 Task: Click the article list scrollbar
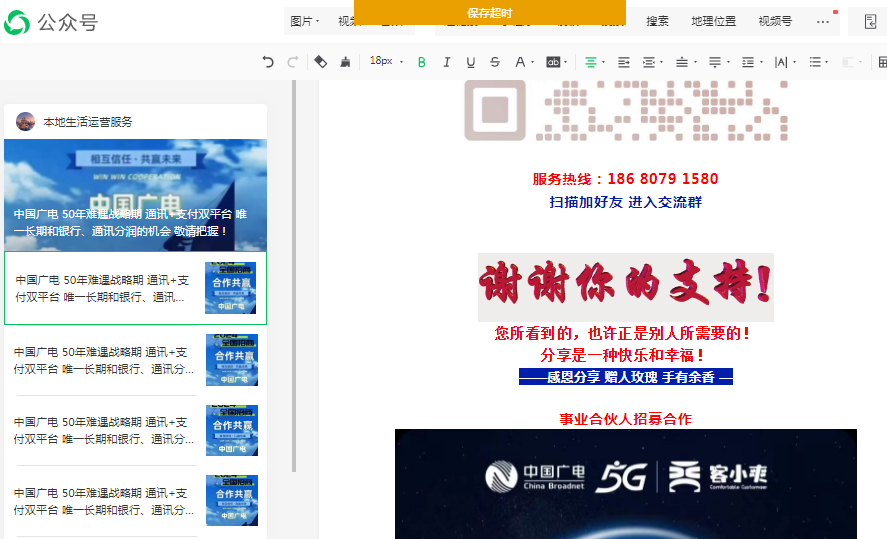tap(294, 276)
